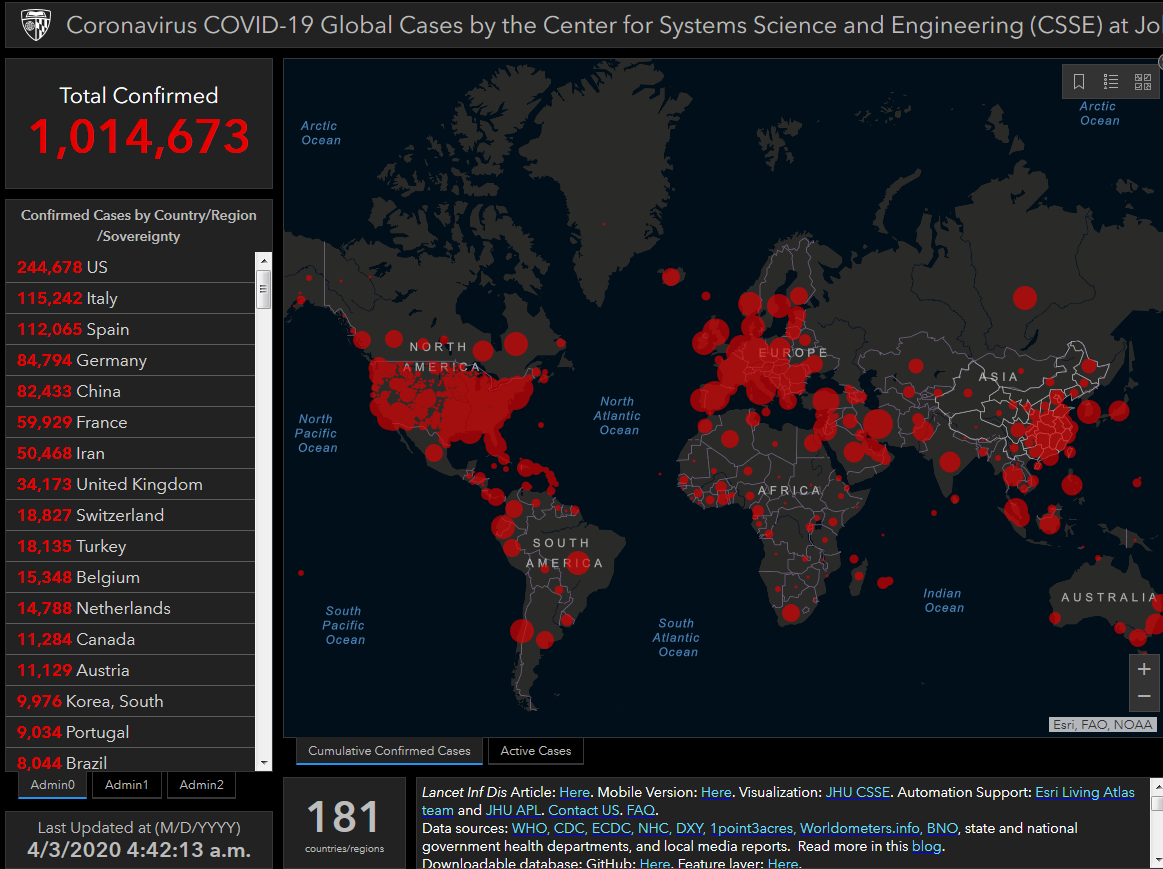Click the Johns Hopkins shield logo
Screen dimensions: 1163x869
[36, 24]
